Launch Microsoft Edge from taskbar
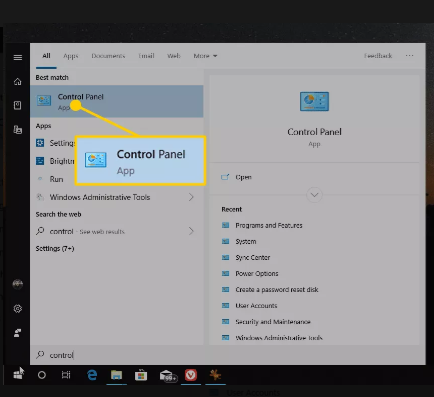This screenshot has width=434, height=397. (x=92, y=375)
